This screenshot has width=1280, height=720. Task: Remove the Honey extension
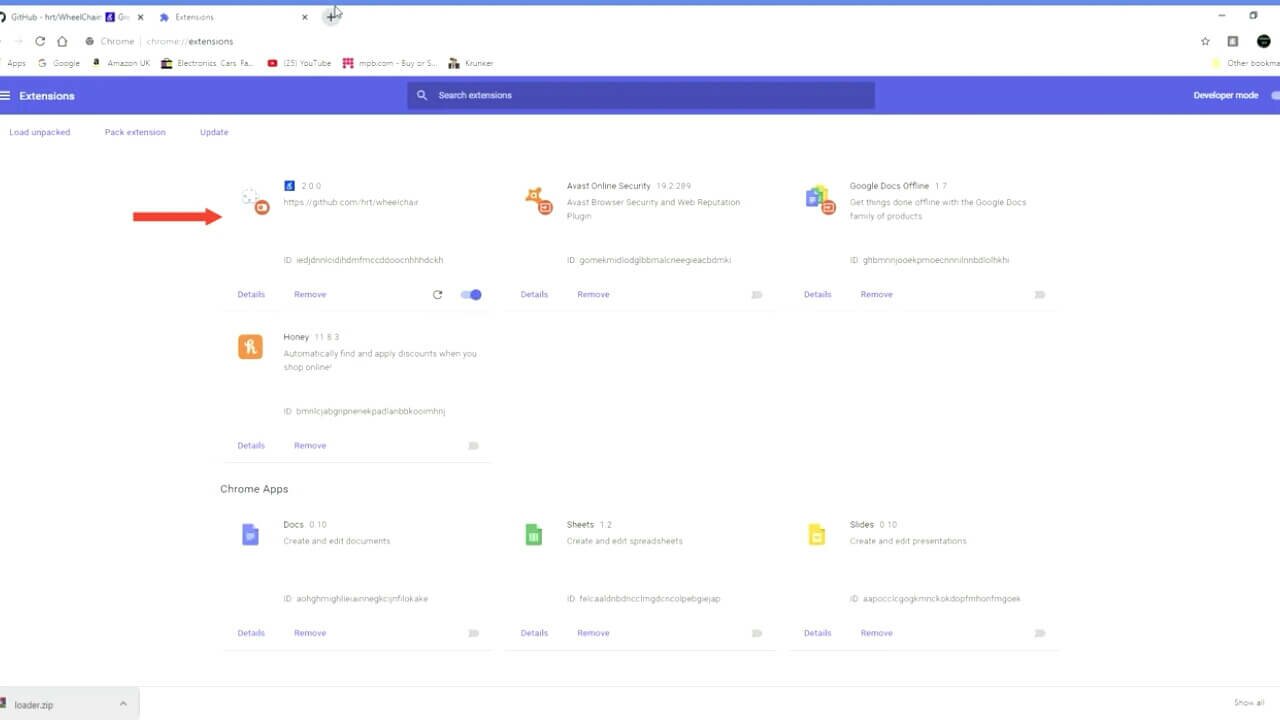[x=310, y=446]
